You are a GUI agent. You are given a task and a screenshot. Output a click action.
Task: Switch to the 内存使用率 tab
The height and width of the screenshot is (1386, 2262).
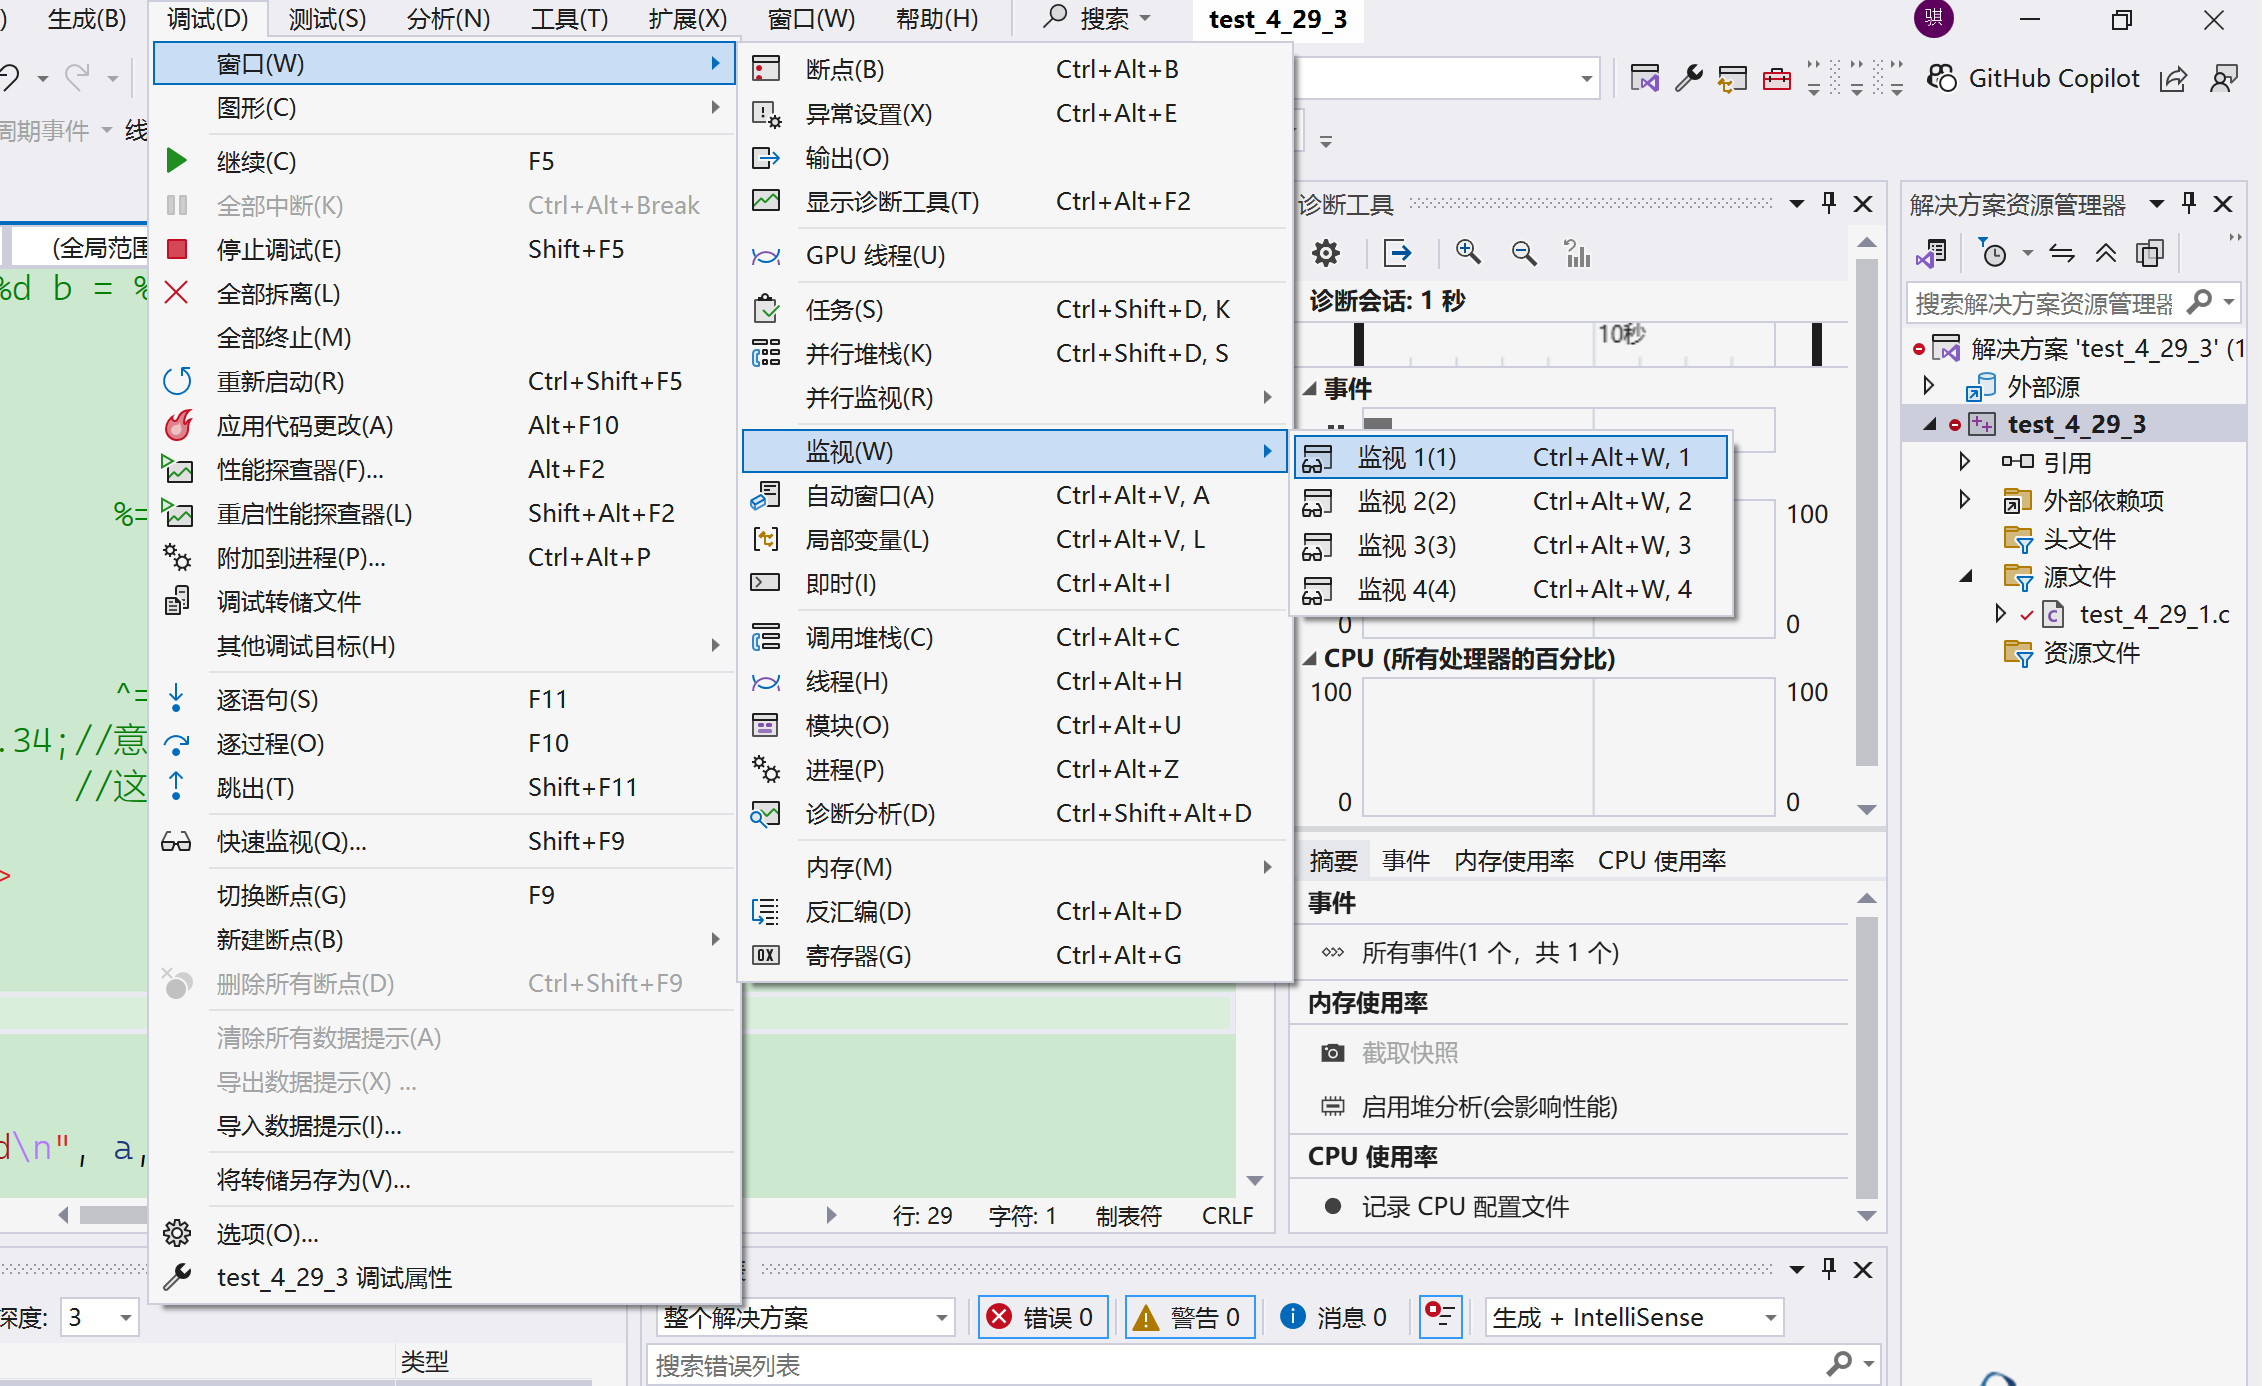point(1513,860)
